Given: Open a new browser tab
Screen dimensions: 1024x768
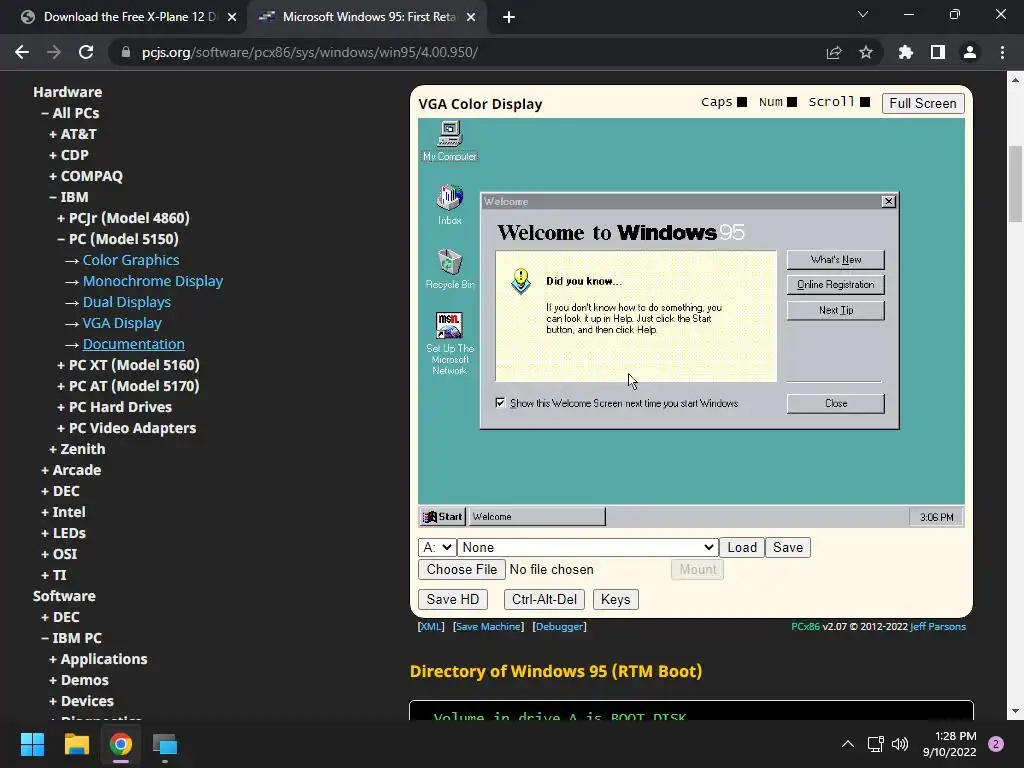Looking at the screenshot, I should (x=509, y=17).
